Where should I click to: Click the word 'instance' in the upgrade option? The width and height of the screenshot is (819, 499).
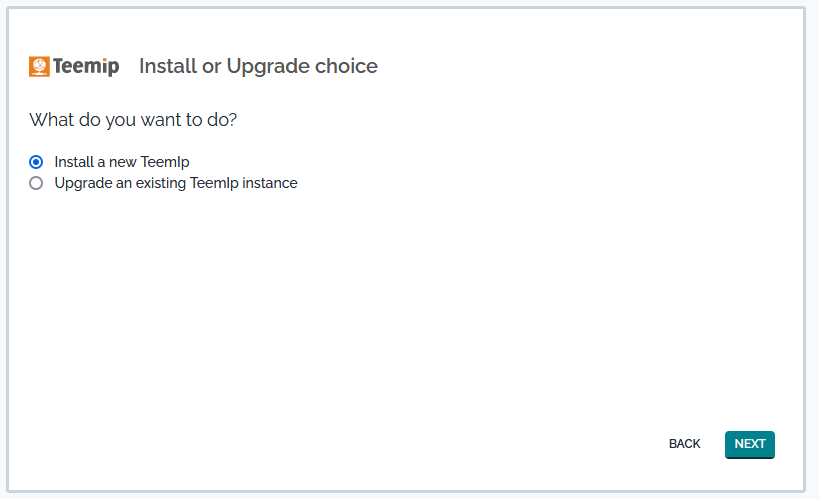click(269, 183)
